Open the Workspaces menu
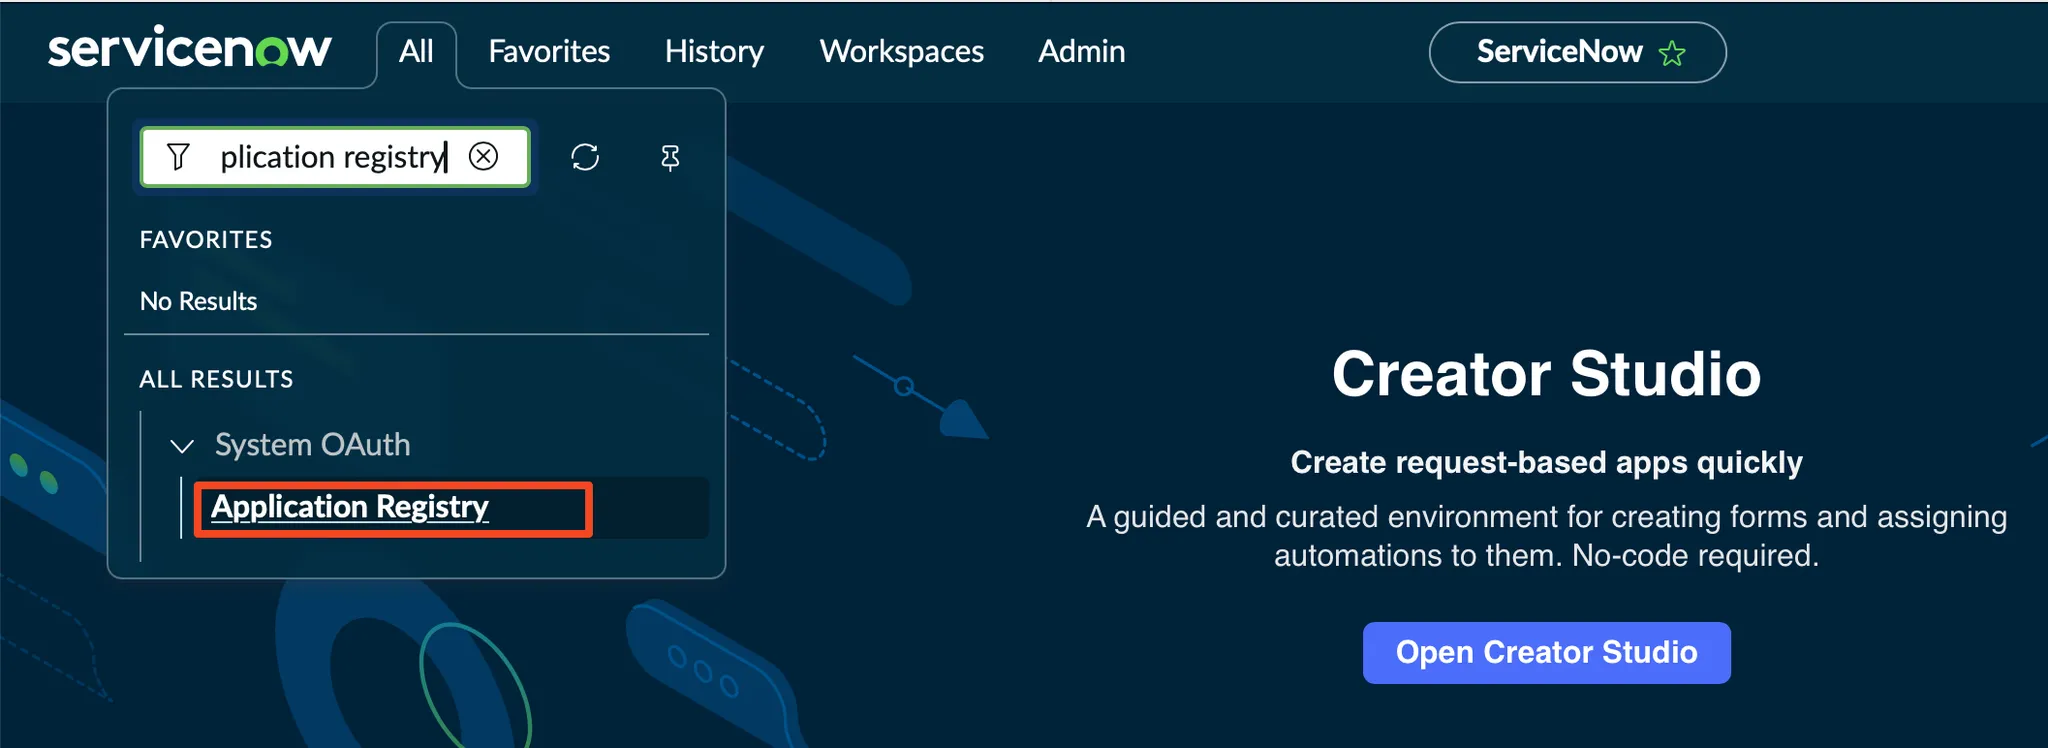This screenshot has width=2048, height=748. tap(902, 51)
